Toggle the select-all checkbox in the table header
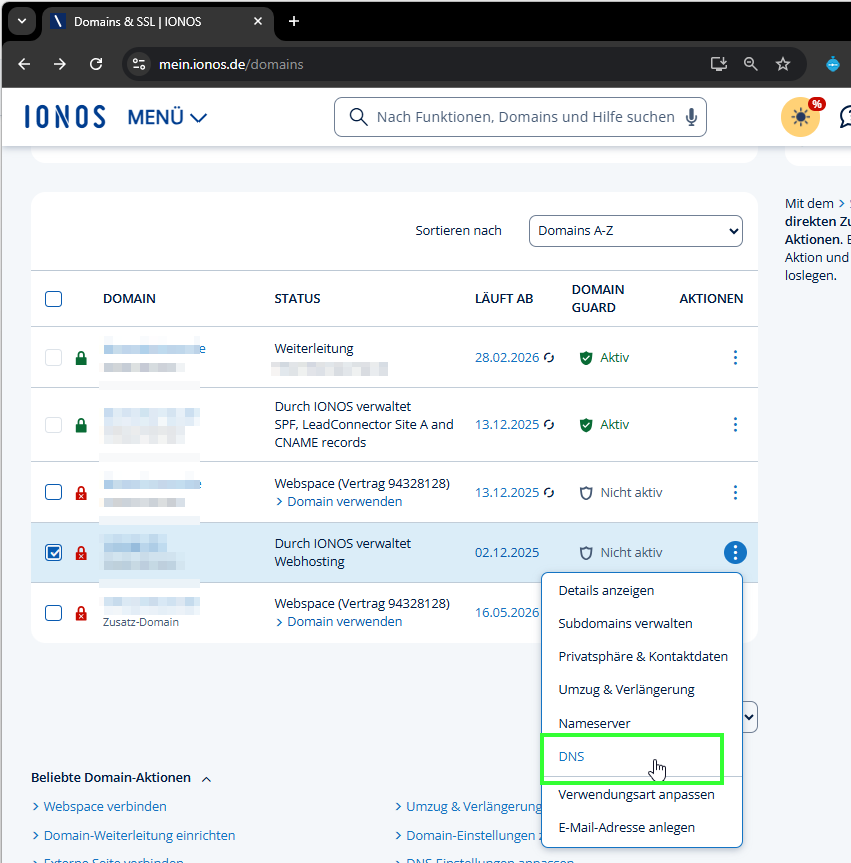 pos(54,299)
